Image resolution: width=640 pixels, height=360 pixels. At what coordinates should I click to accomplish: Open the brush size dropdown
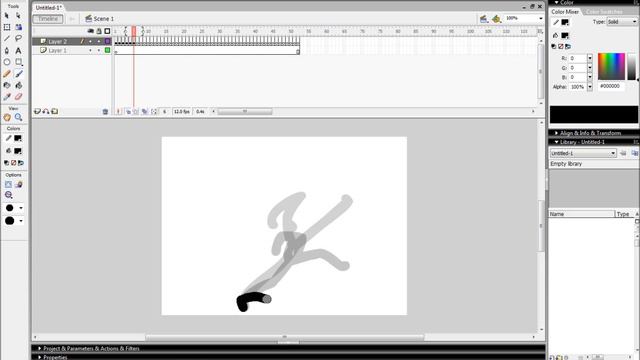click(21, 208)
